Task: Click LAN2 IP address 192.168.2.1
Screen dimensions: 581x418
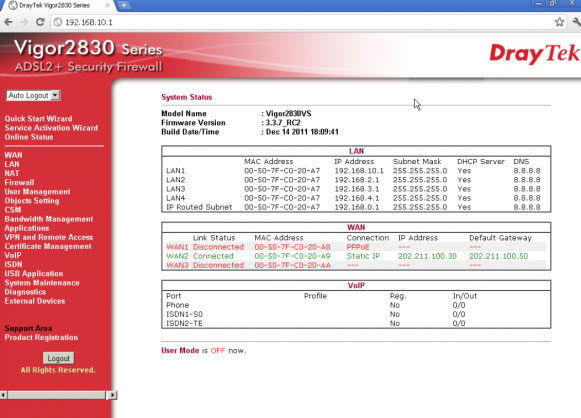Action: click(357, 180)
